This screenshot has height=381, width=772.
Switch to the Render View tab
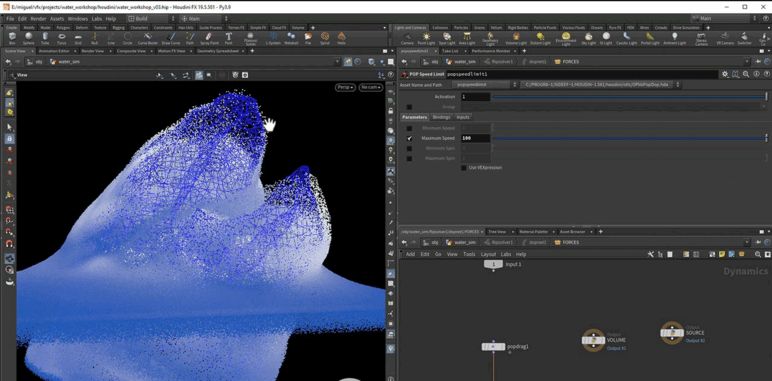92,51
